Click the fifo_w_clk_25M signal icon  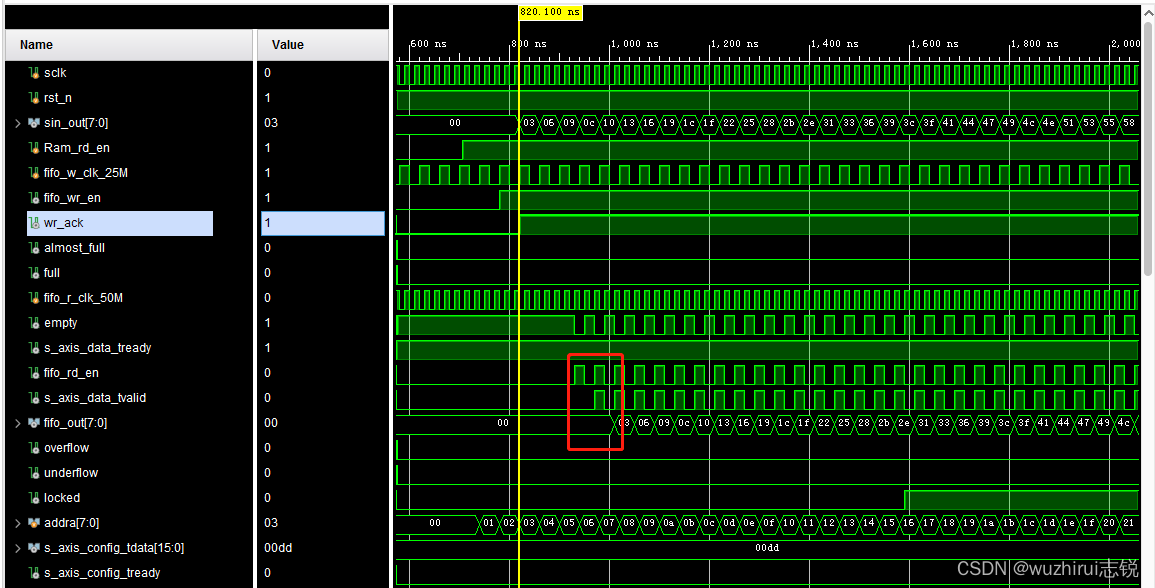(x=34, y=173)
